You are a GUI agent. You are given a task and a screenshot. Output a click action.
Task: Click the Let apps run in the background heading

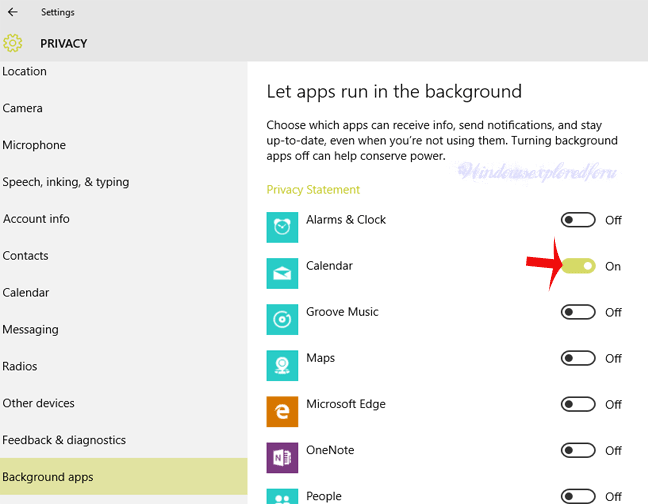(394, 92)
